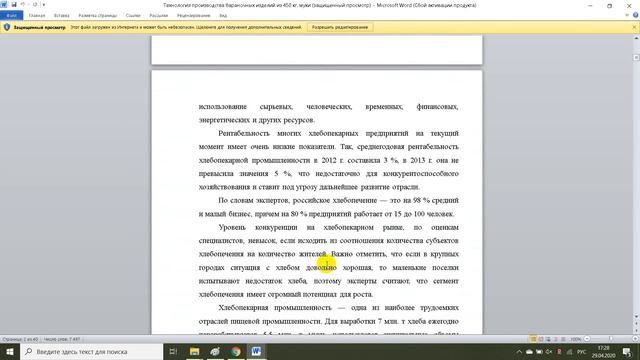The image size is (640, 360).
Task: Click the red antivirus tray icon
Action: (x=559, y=352)
